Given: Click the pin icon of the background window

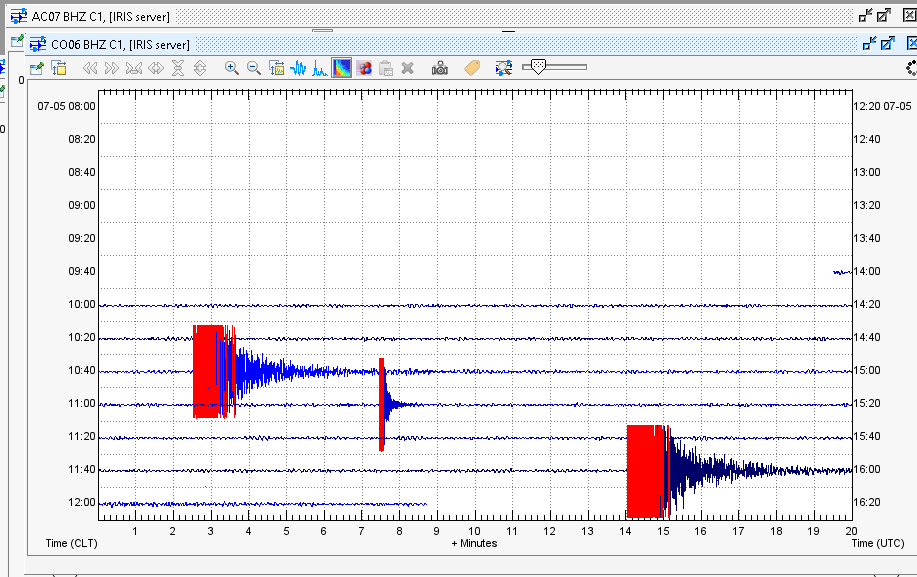Looking at the screenshot, I should click(x=18, y=40).
